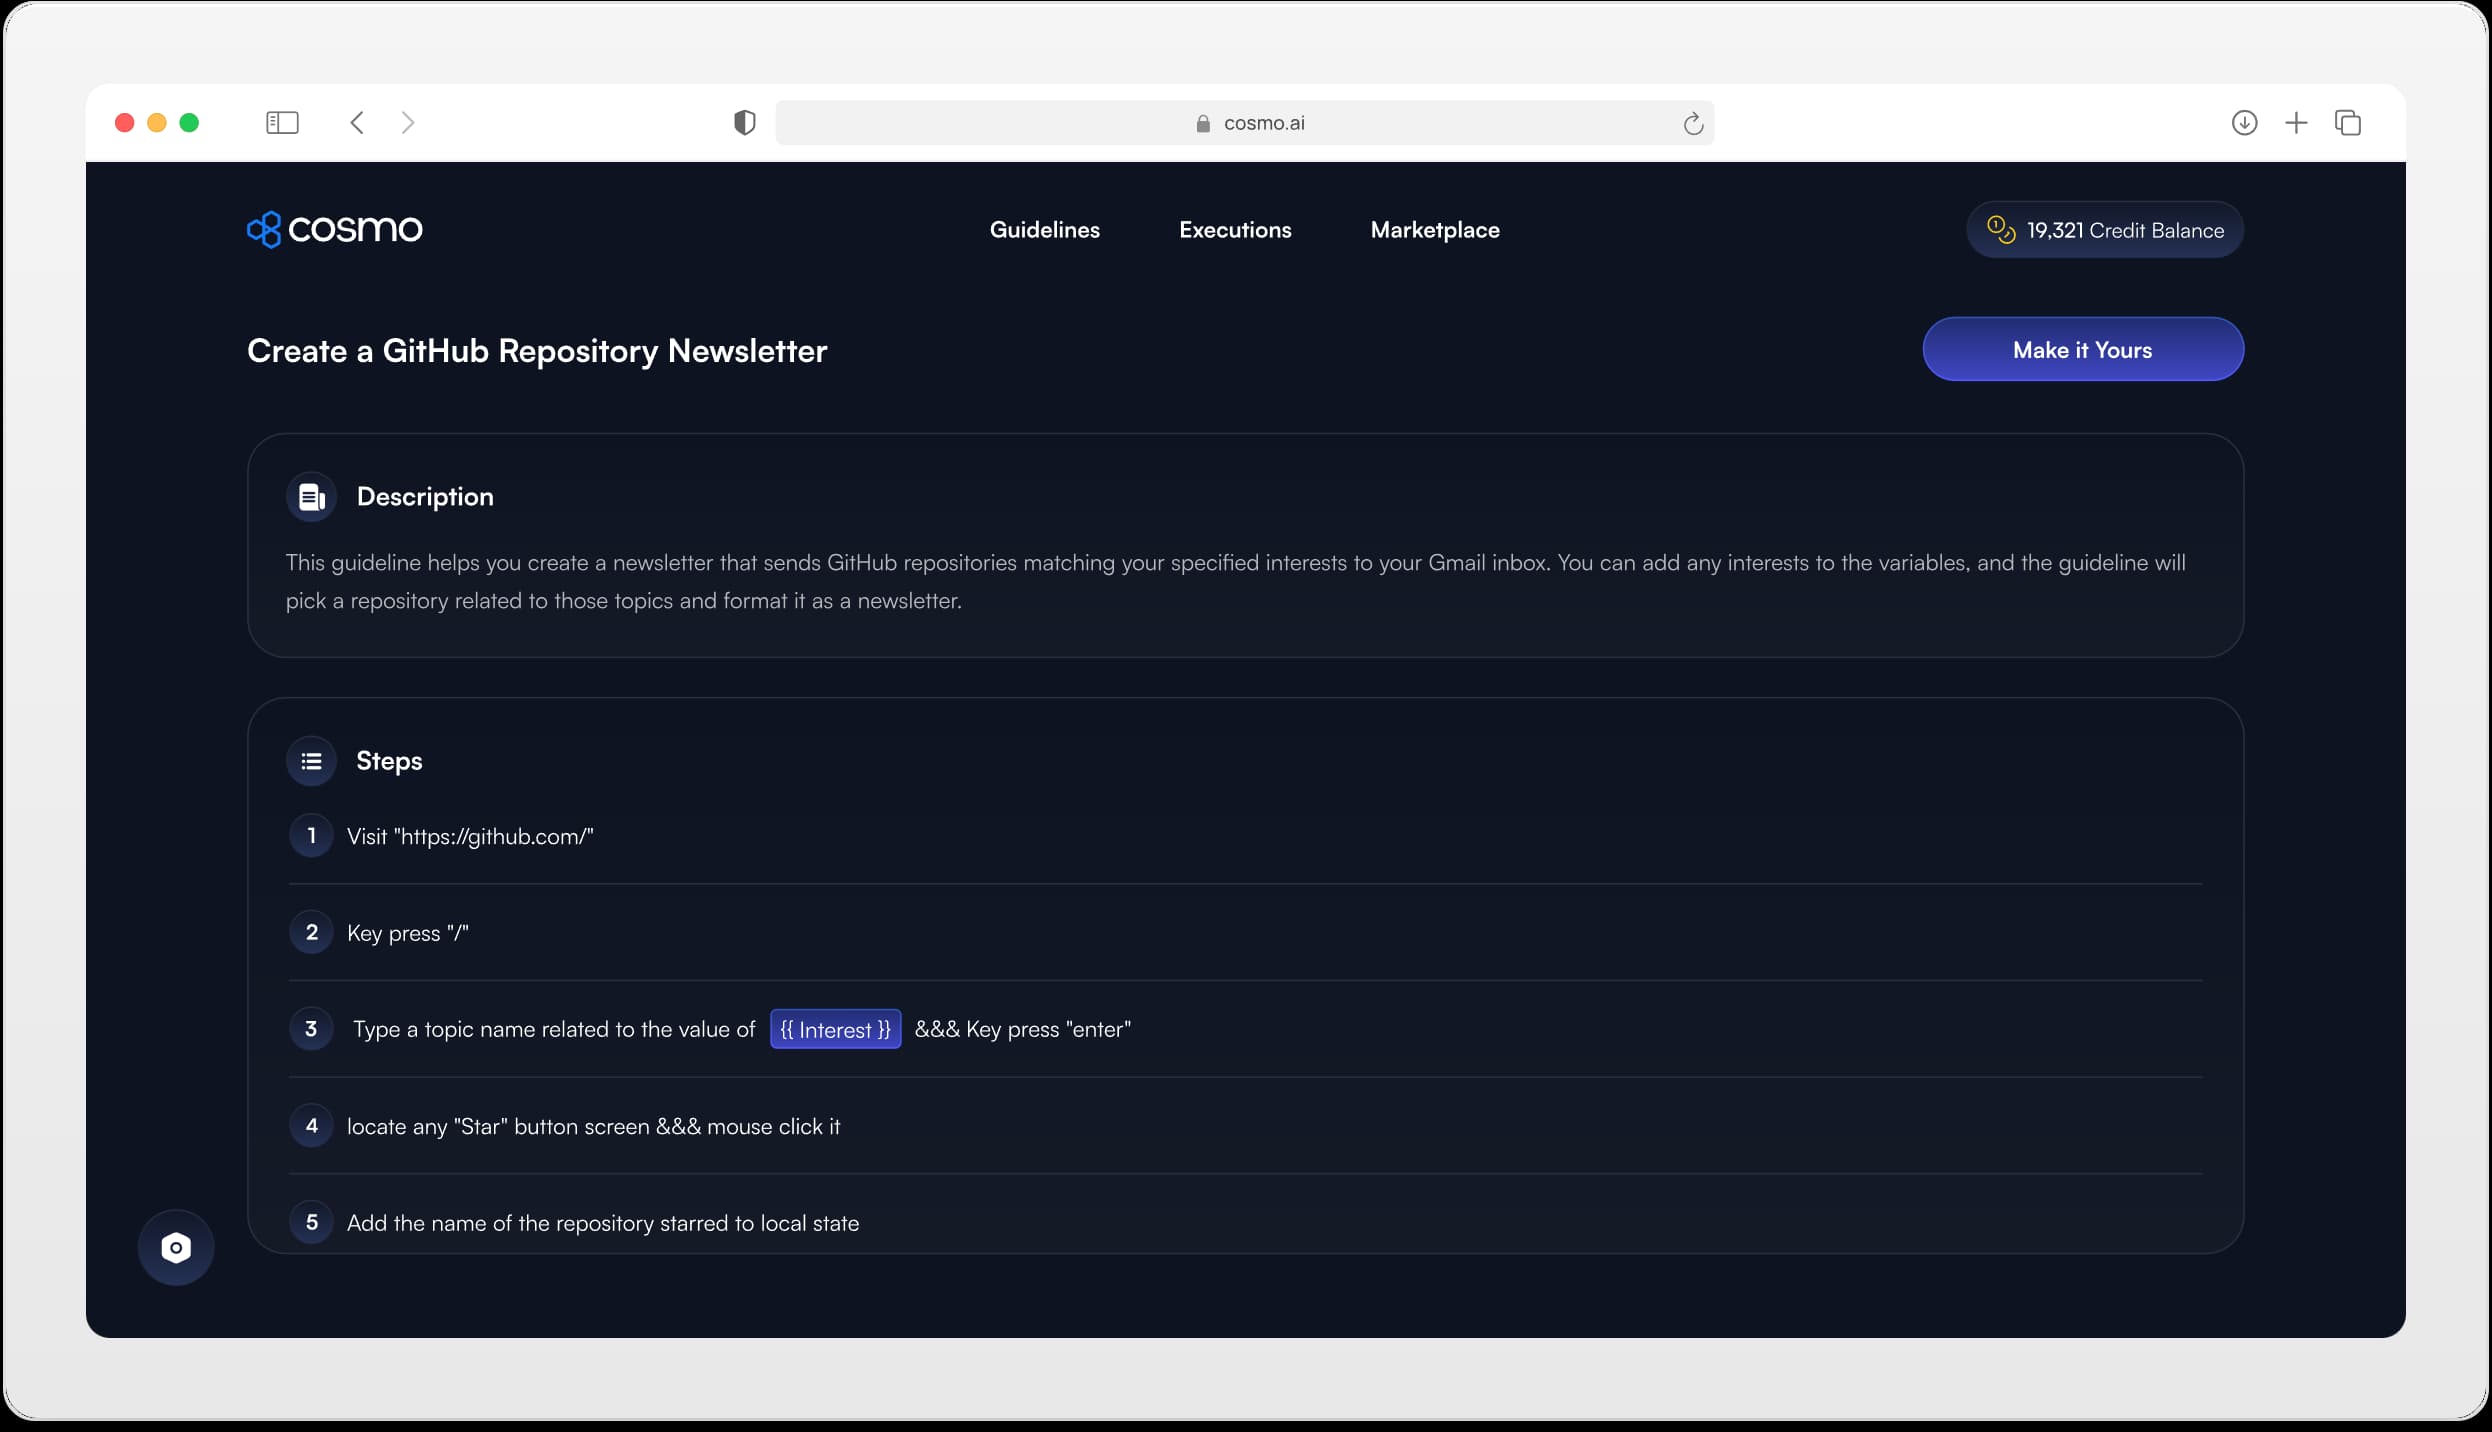
Task: Select the {{ Interest }} variable chip
Action: click(835, 1029)
